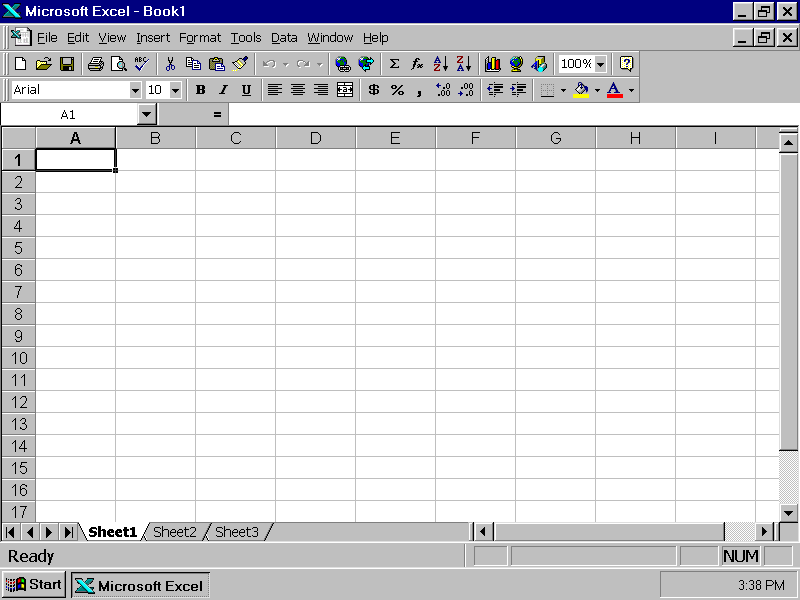The height and width of the screenshot is (600, 800).
Task: Click Microsoft Excel on the taskbar
Action: click(x=139, y=584)
